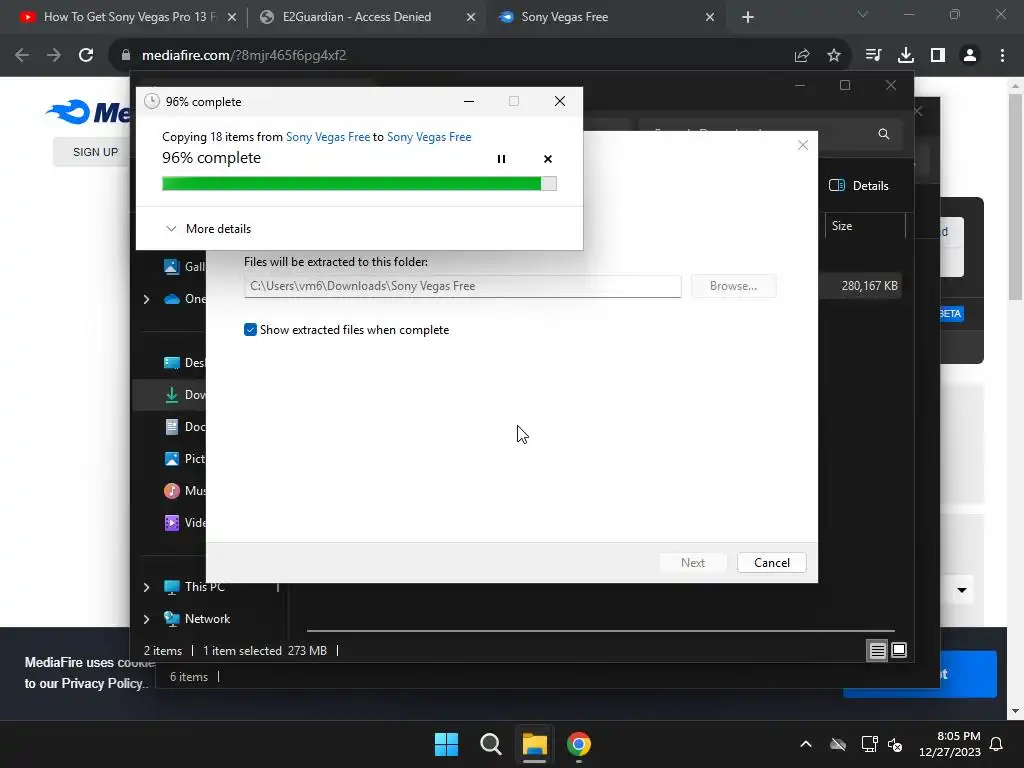Image resolution: width=1024 pixels, height=768 pixels.
Task: Open the notification bell in taskbar
Action: tap(997, 744)
